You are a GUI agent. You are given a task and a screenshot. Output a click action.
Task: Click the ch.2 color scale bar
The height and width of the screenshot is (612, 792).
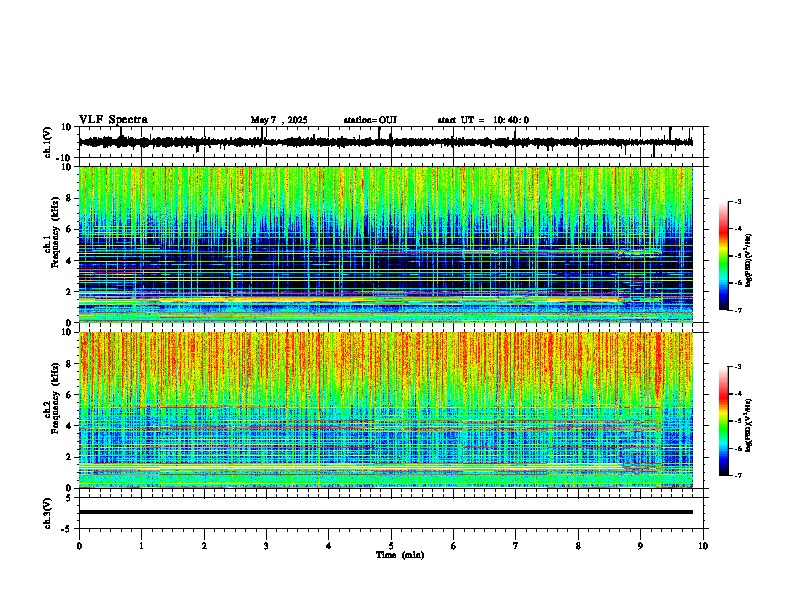coord(724,421)
